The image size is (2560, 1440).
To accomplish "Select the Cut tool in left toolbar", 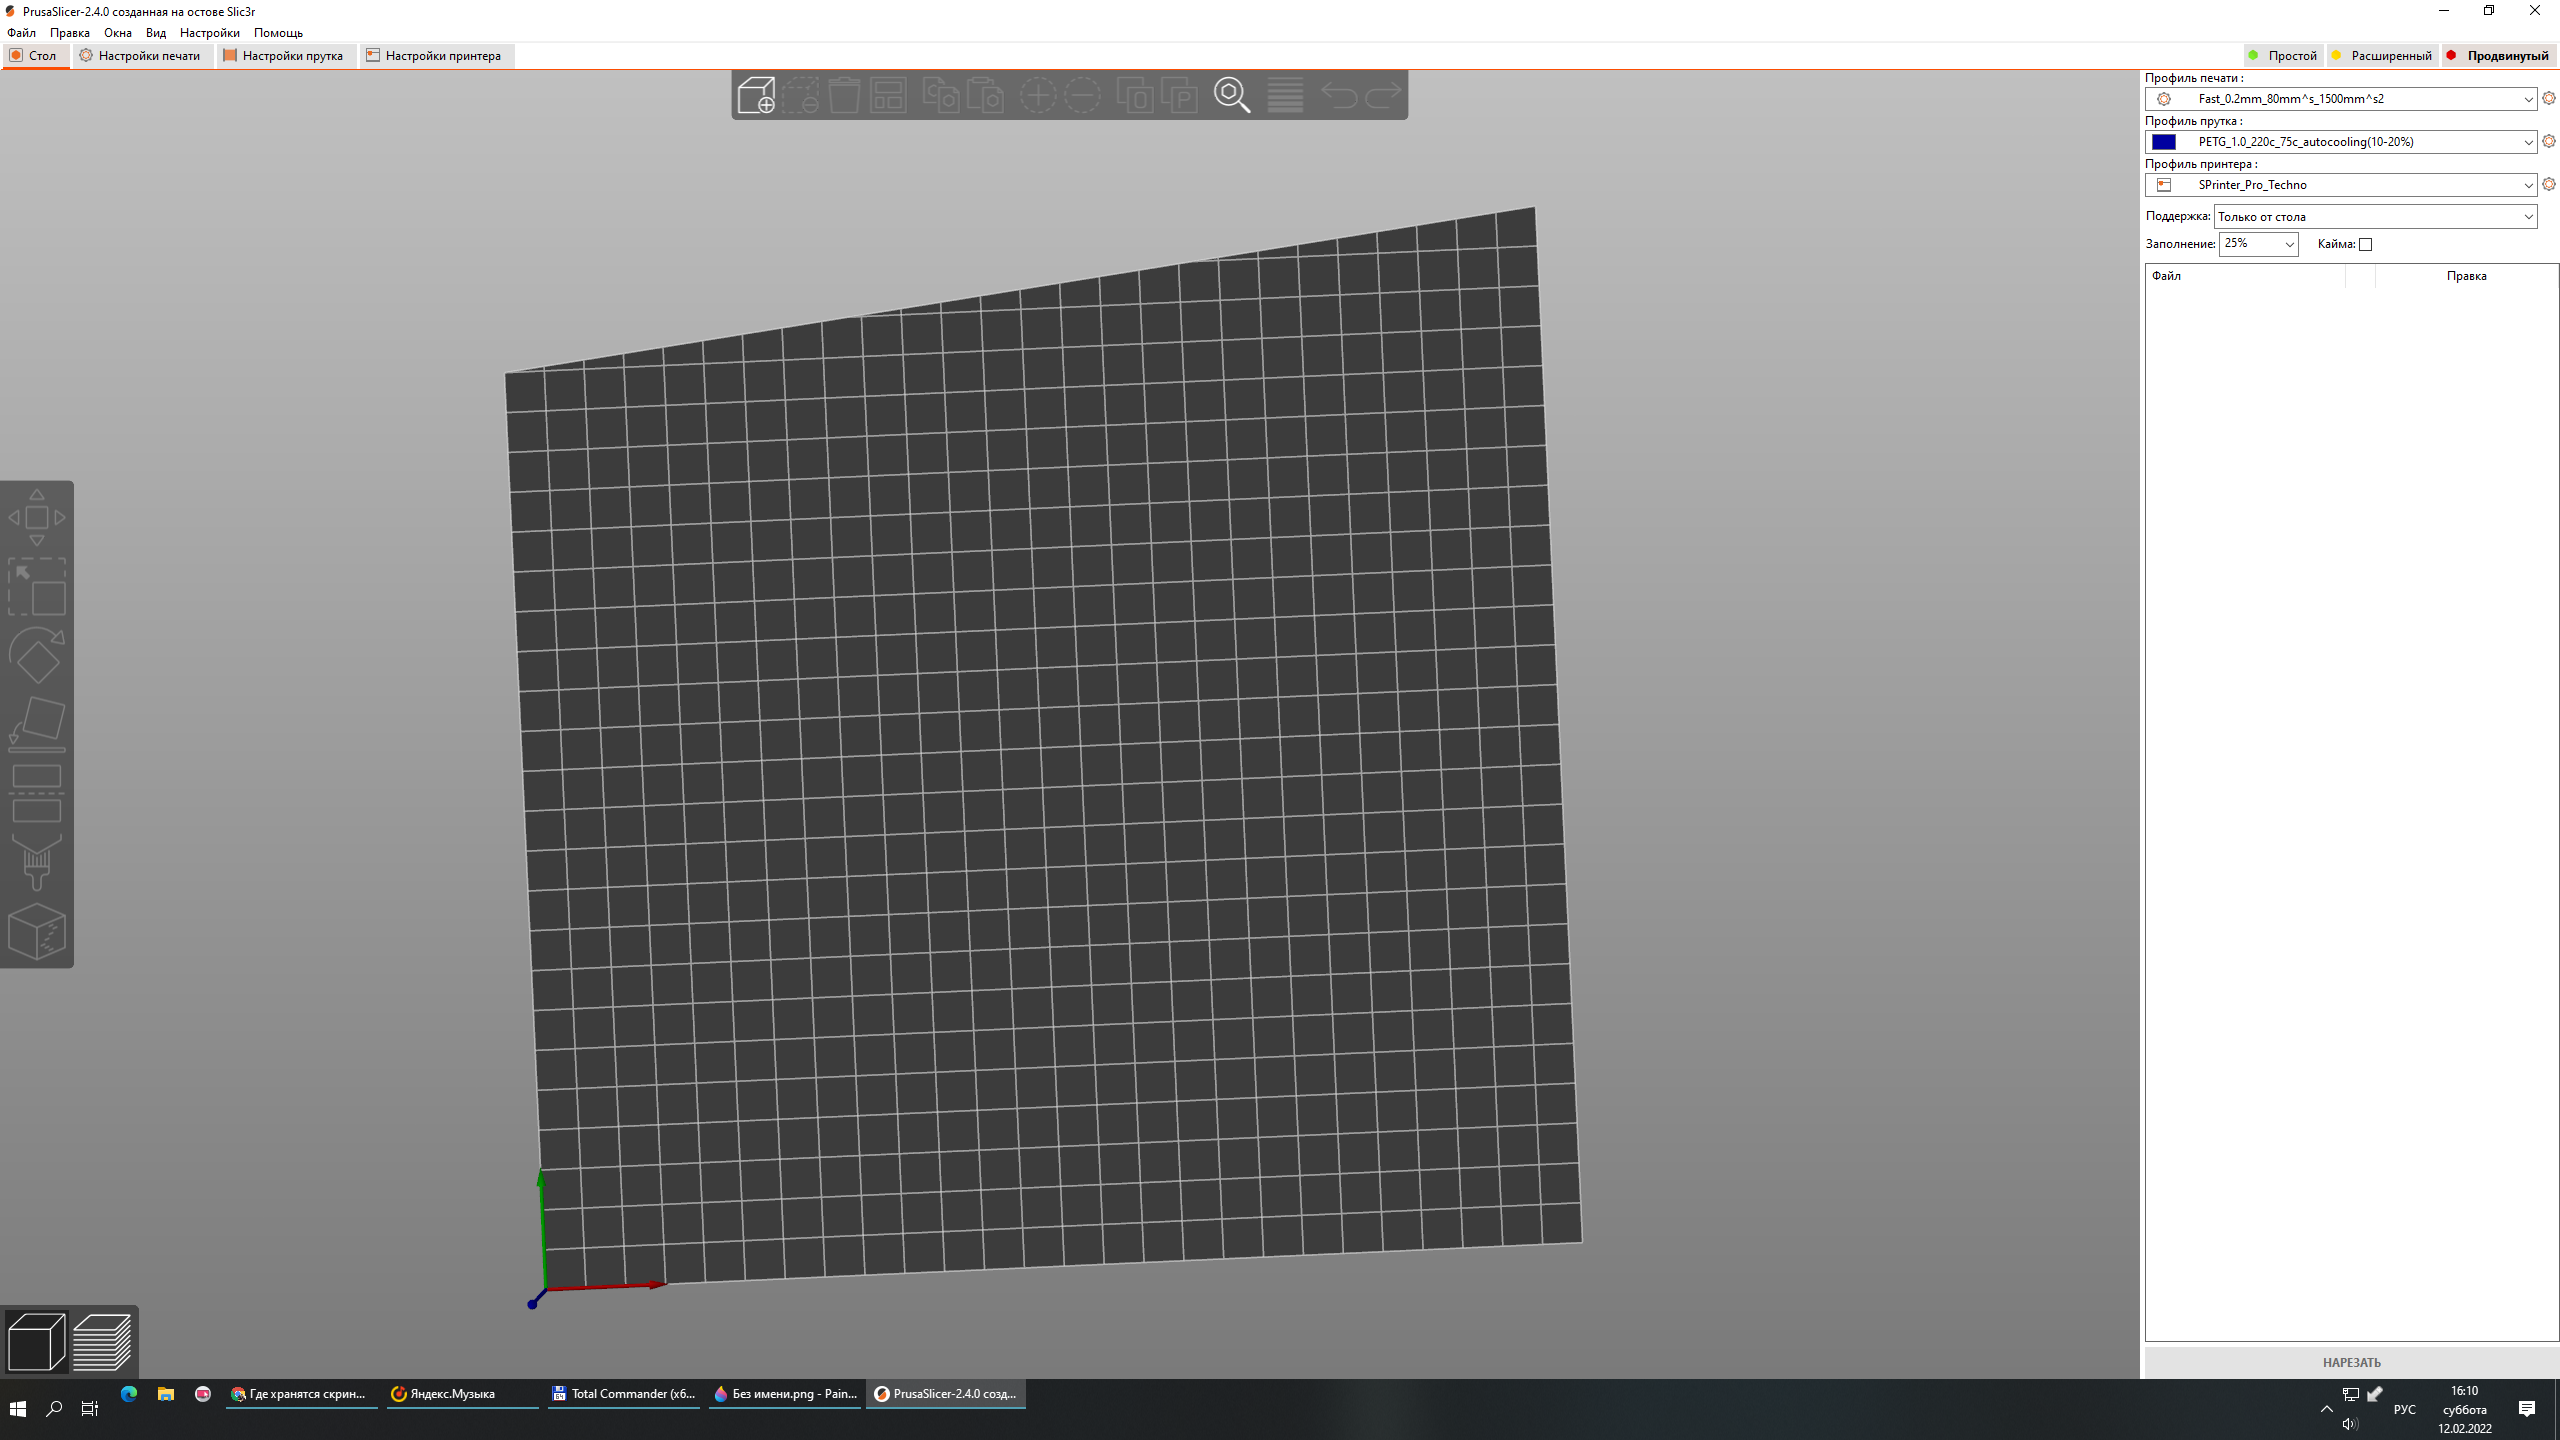I will click(37, 793).
